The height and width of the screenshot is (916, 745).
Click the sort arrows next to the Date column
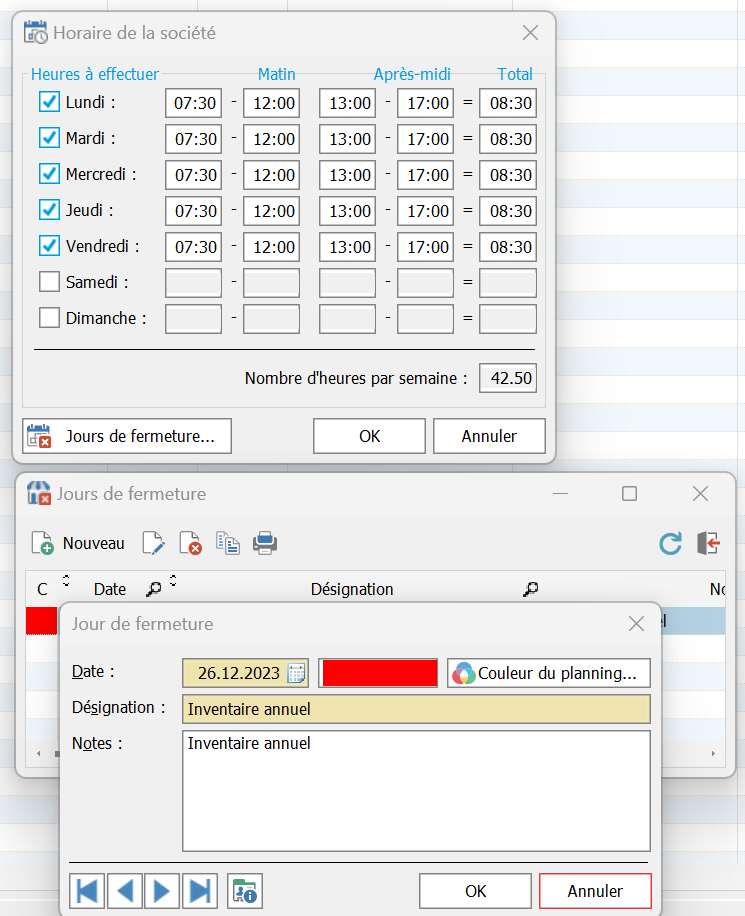(172, 582)
